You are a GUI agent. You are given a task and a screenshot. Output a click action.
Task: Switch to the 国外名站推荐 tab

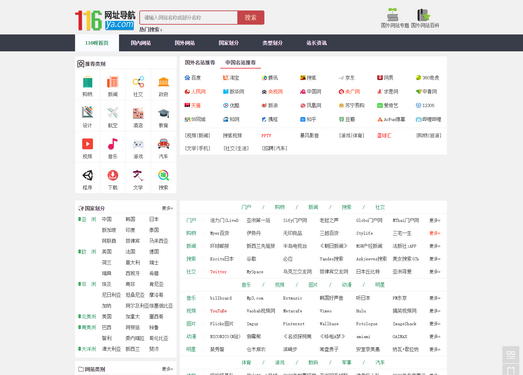(200, 62)
